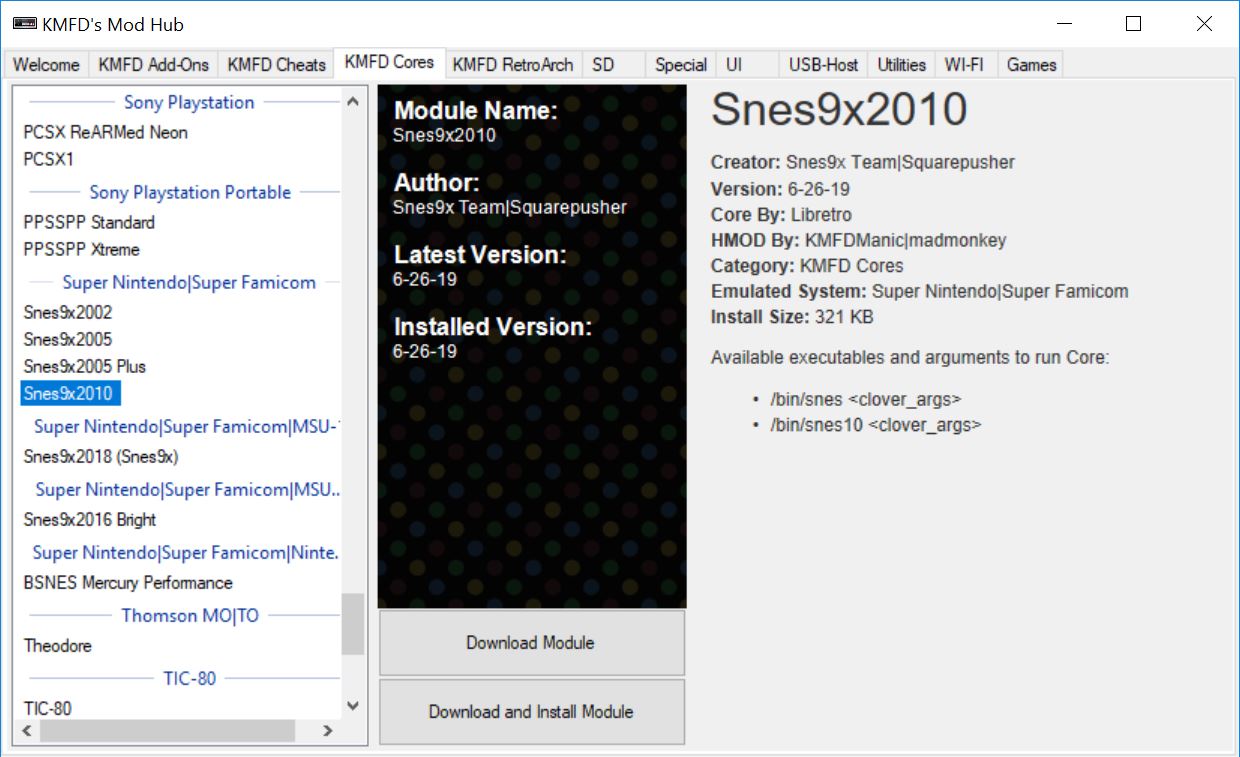Screen dimensions: 1240x757
Task: Click the vertical scrollbar thumb
Action: (x=352, y=624)
